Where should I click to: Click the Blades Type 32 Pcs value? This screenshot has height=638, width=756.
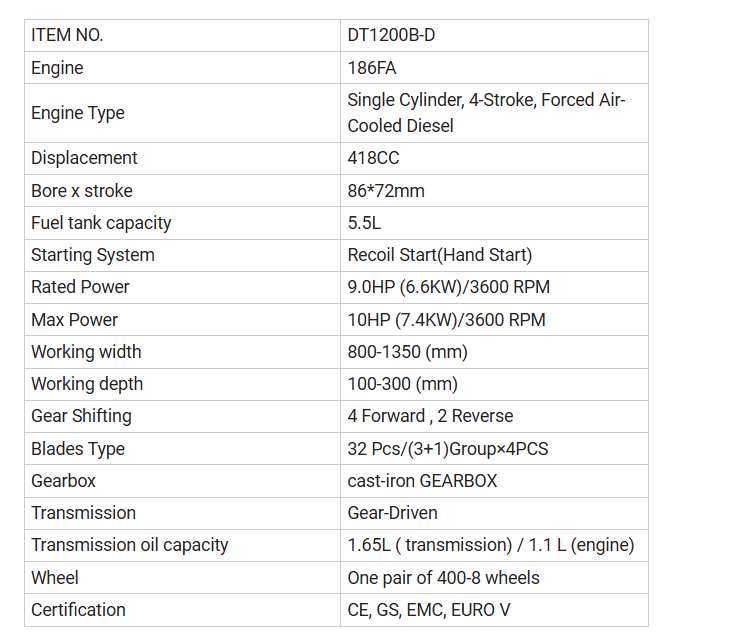tap(447, 448)
